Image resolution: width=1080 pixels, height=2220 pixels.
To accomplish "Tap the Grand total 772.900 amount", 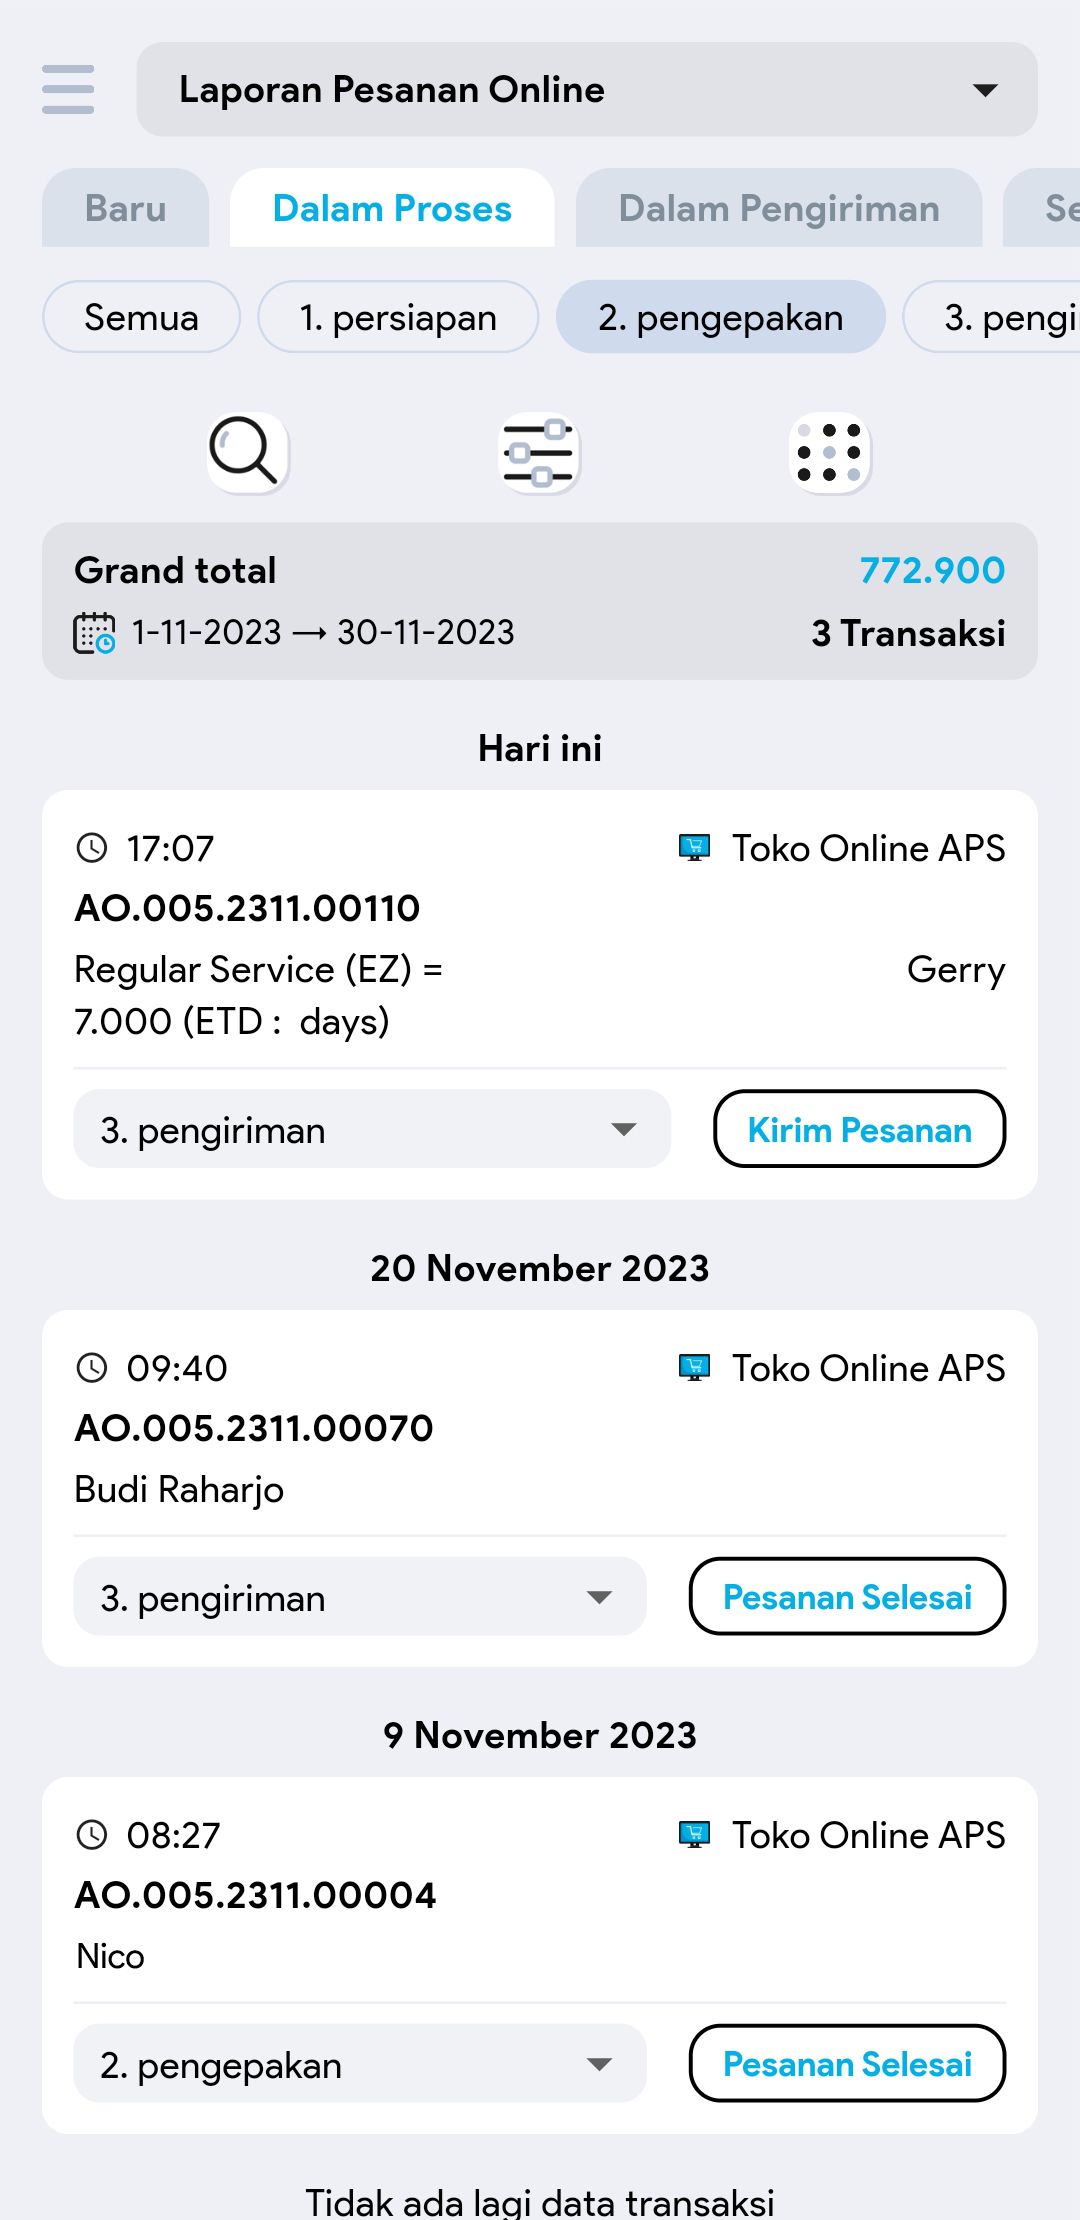I will point(932,571).
